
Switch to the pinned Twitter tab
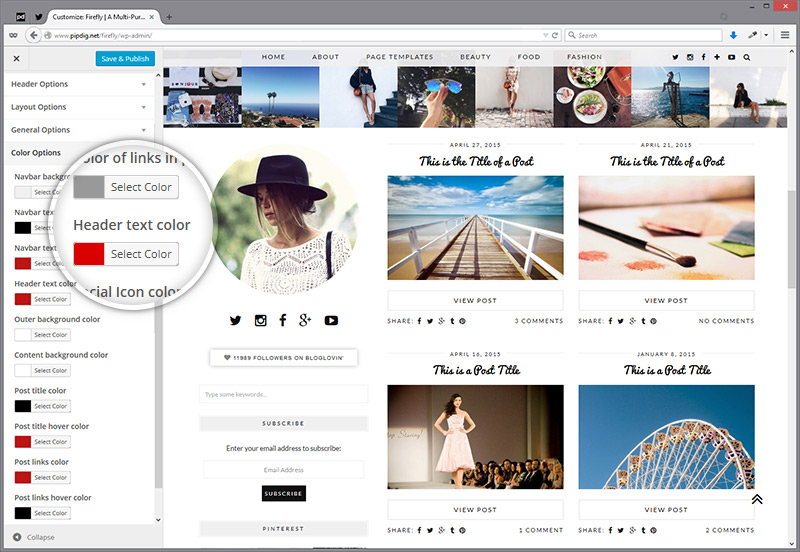pos(39,17)
